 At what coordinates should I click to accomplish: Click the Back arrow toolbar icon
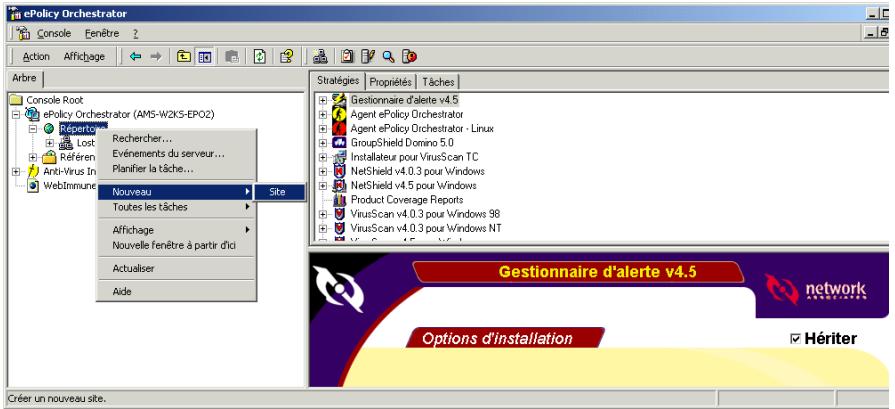click(x=135, y=56)
